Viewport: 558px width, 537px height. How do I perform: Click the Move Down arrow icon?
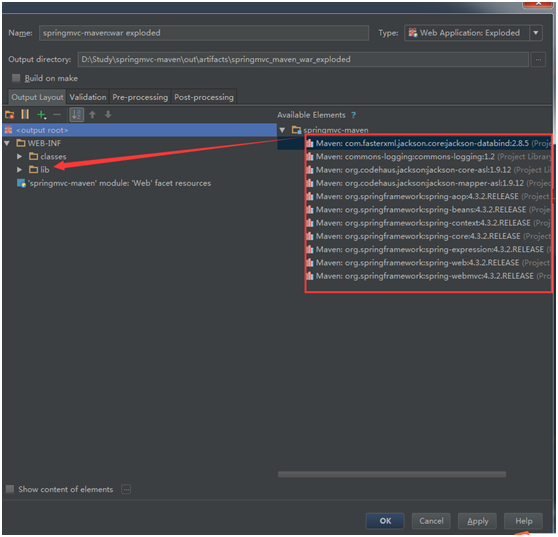click(x=108, y=115)
